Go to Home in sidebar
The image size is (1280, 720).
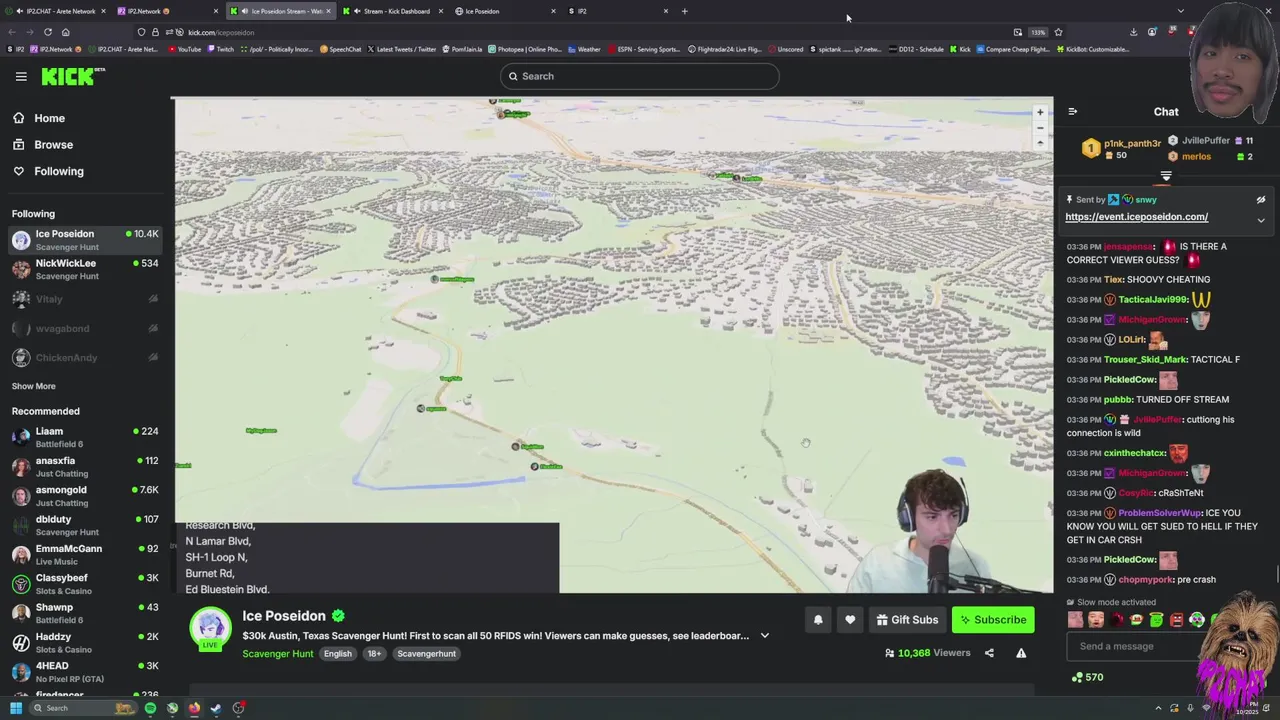click(49, 118)
